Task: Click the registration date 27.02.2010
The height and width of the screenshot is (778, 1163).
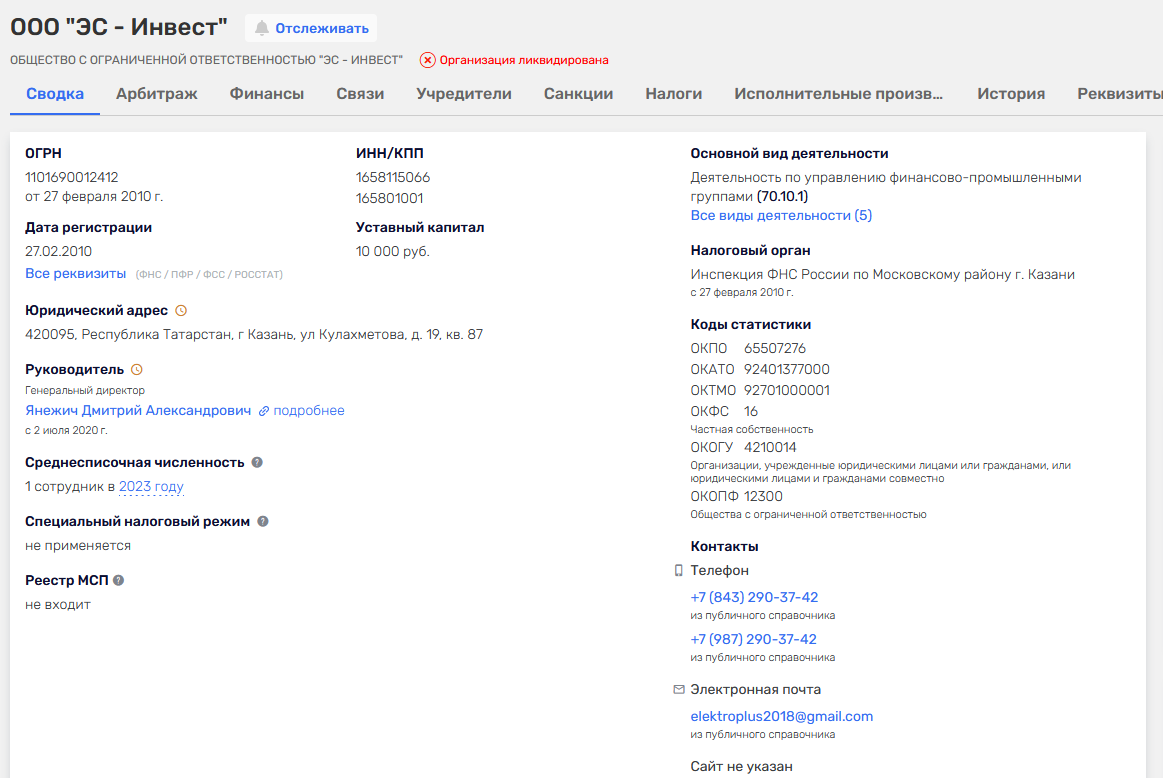Action: click(x=59, y=251)
